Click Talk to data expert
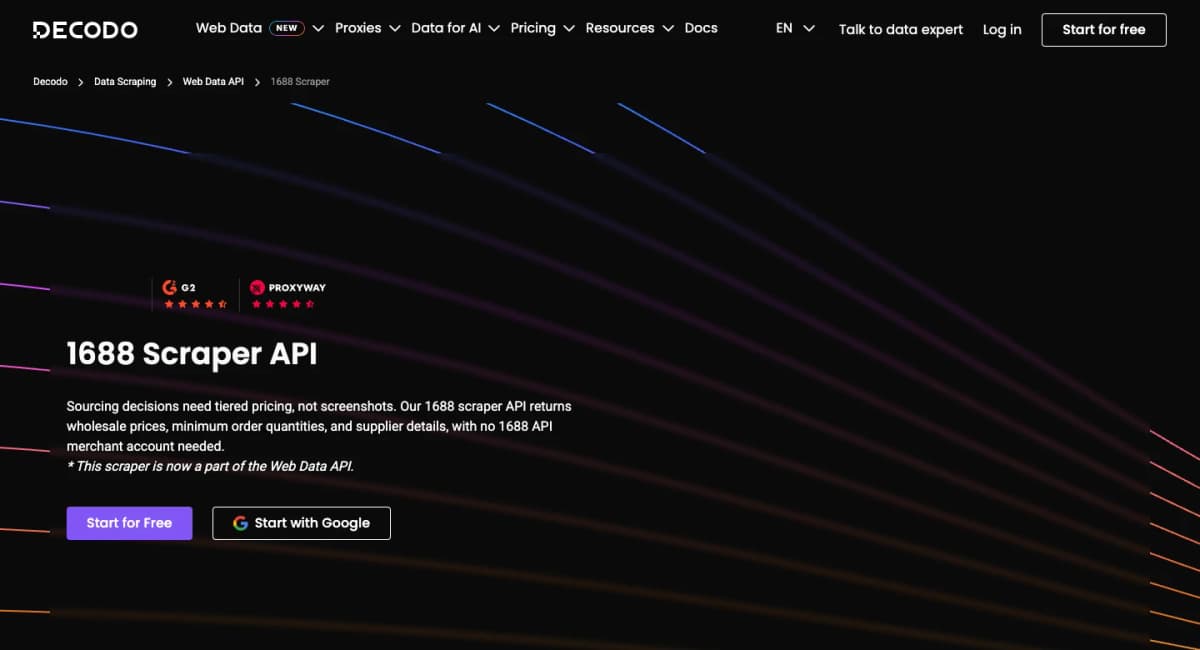Screen dimensions: 1200x650 pos(901,29)
